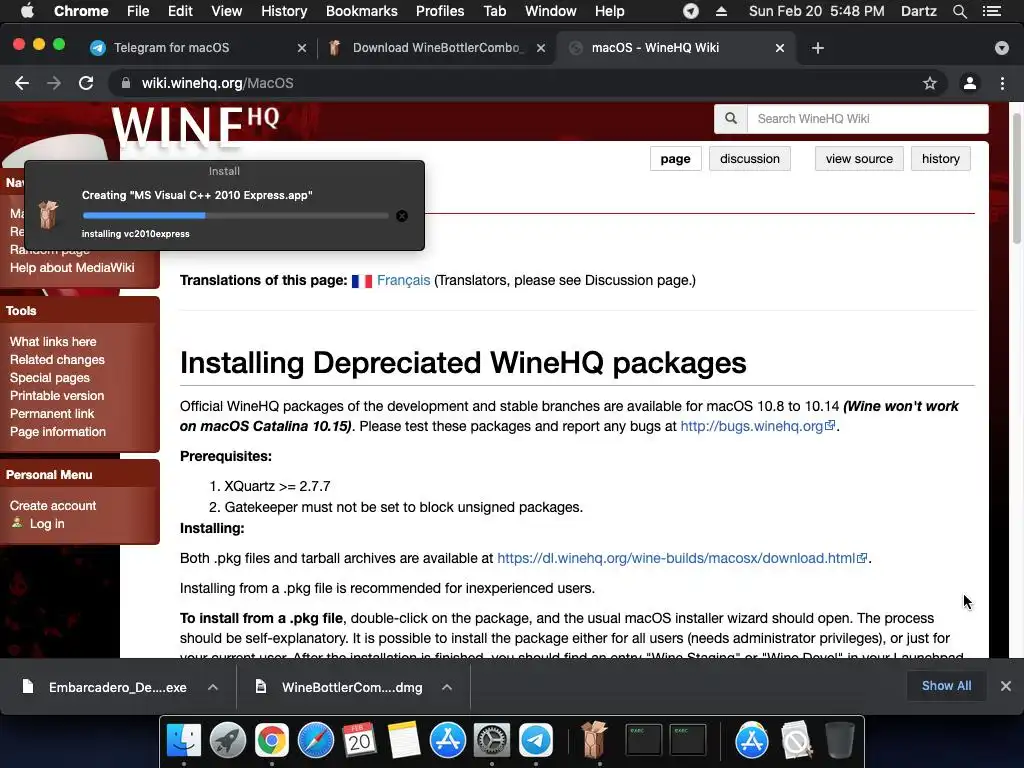Bookmark this page with the star icon
The height and width of the screenshot is (768, 1024).
[x=929, y=83]
